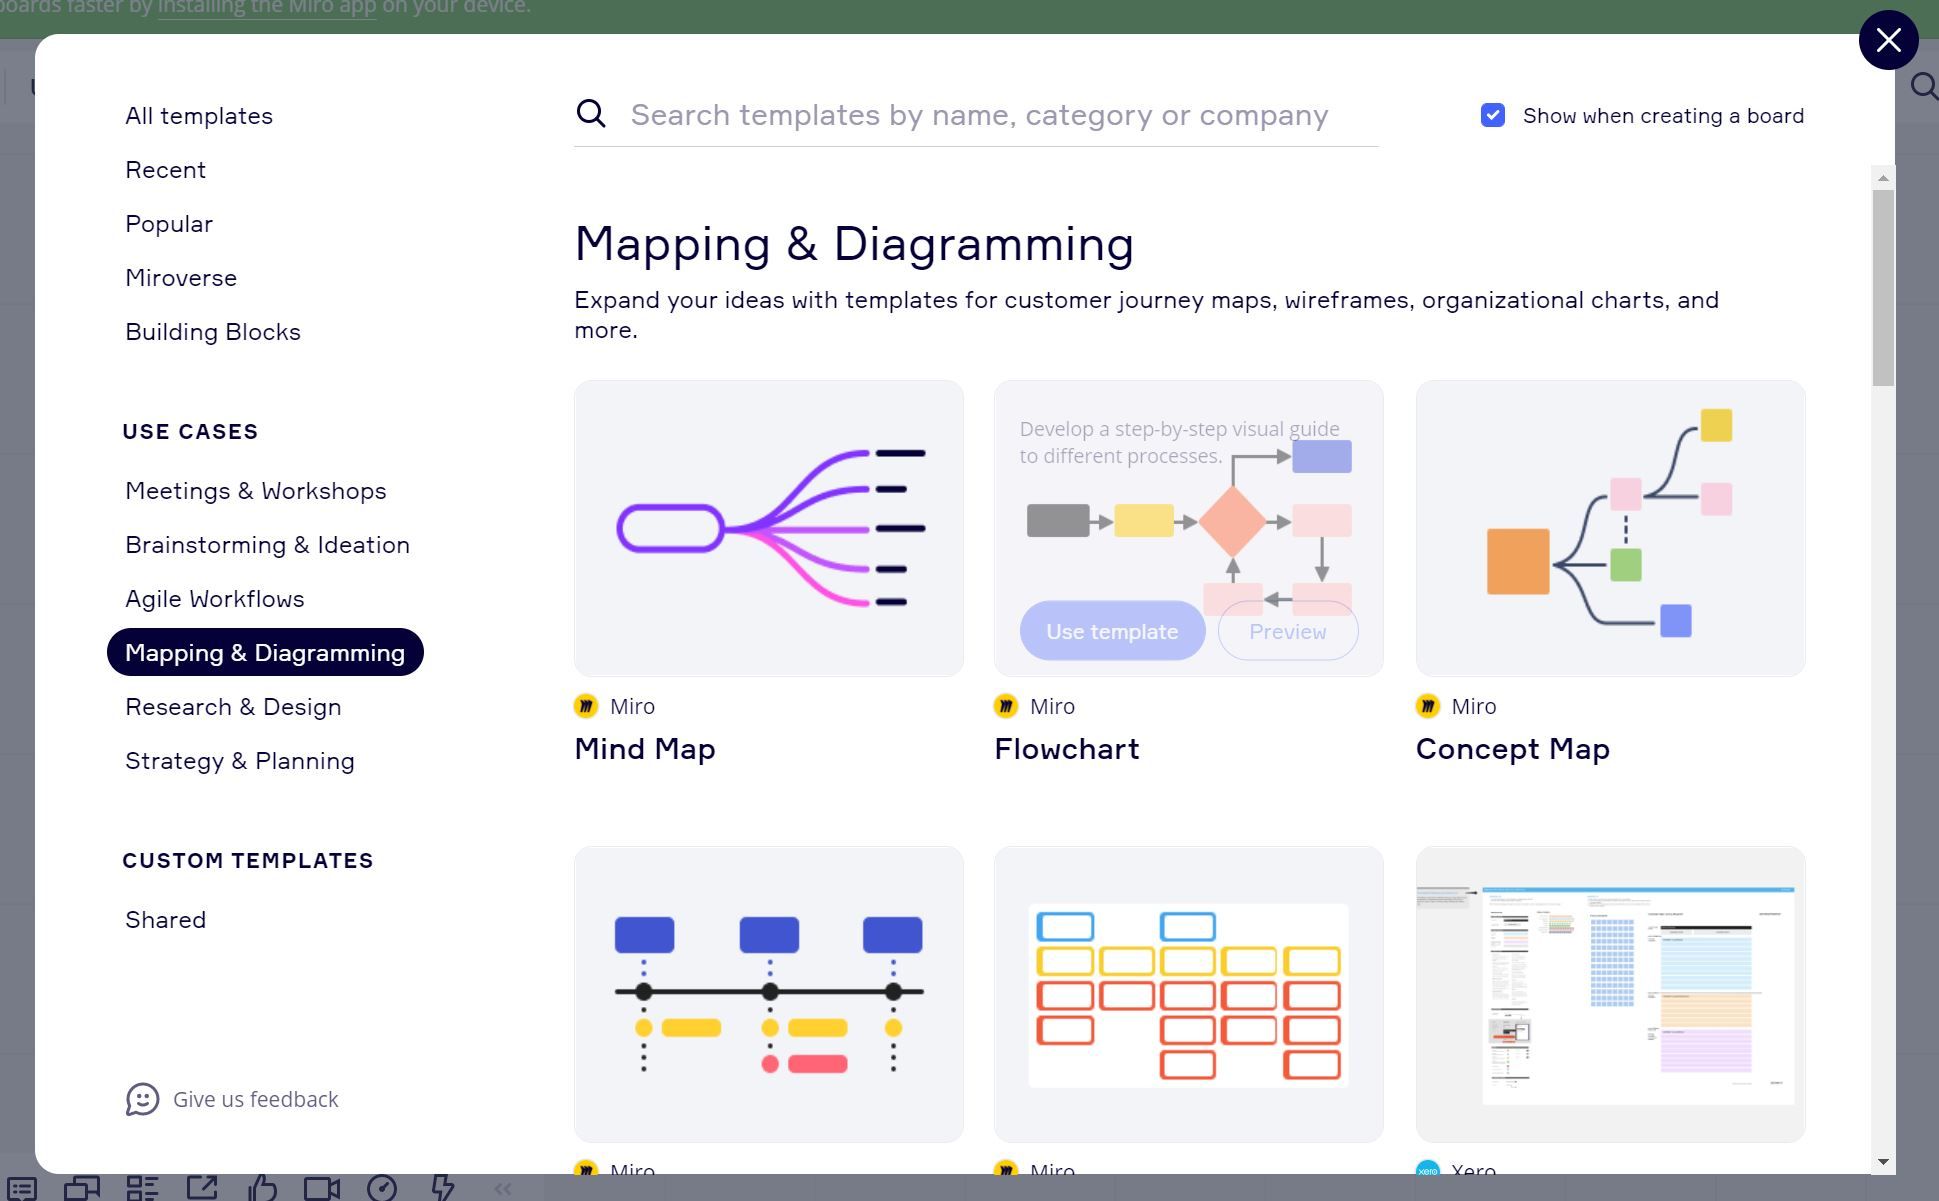Click the search magnifier icon
The height and width of the screenshot is (1201, 1939).
(591, 114)
